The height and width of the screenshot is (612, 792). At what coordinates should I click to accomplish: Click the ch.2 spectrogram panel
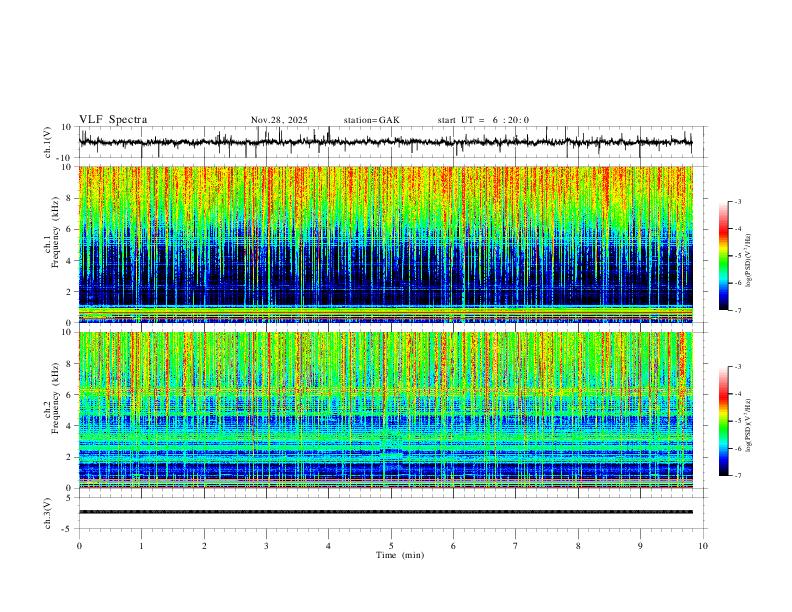[385, 410]
